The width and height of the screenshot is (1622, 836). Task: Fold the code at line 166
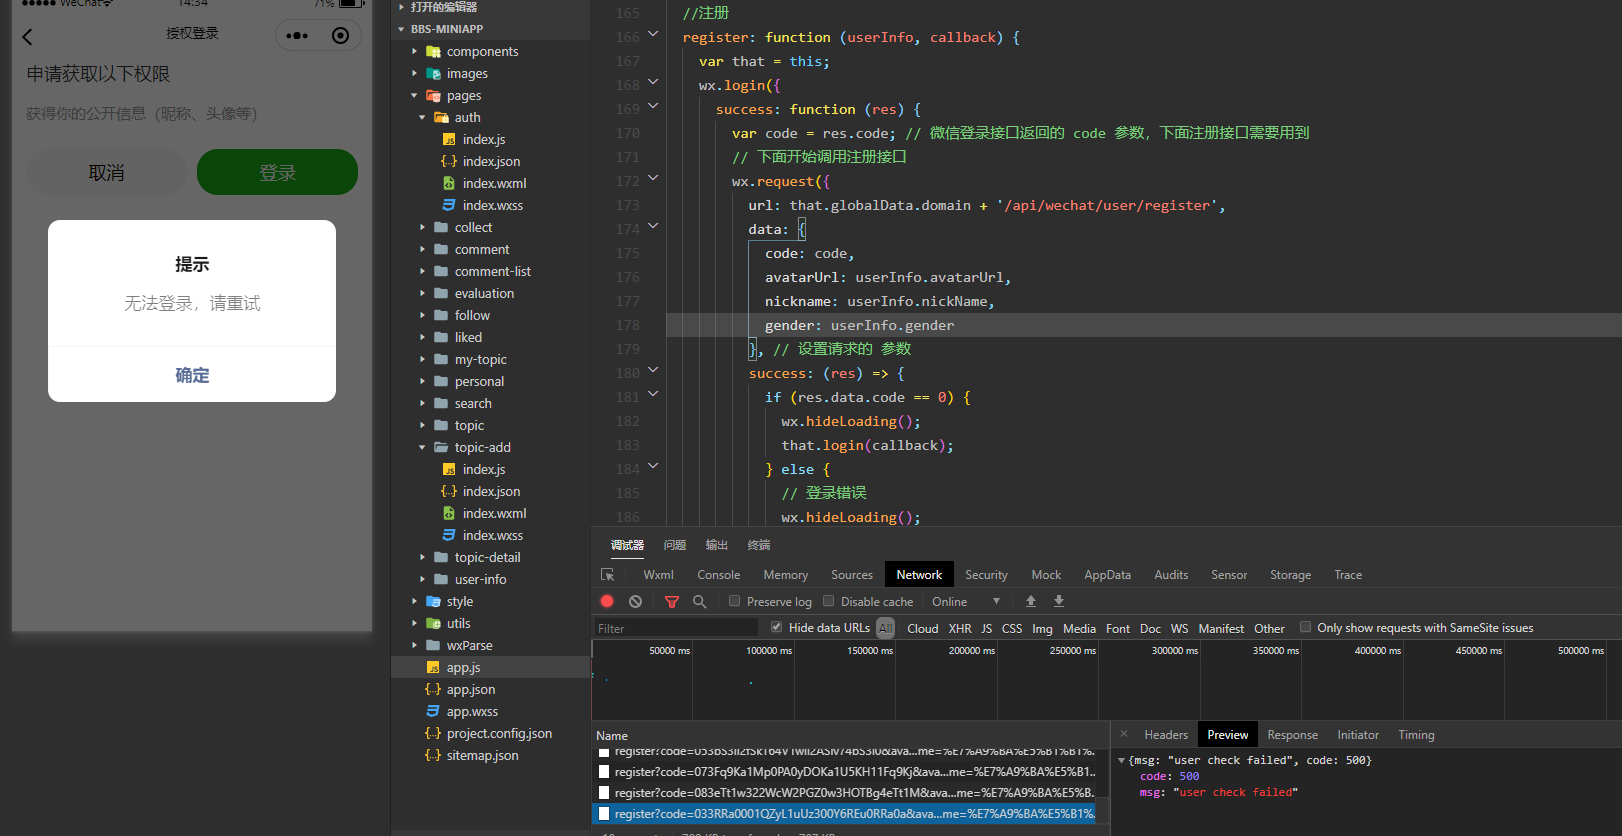(653, 35)
